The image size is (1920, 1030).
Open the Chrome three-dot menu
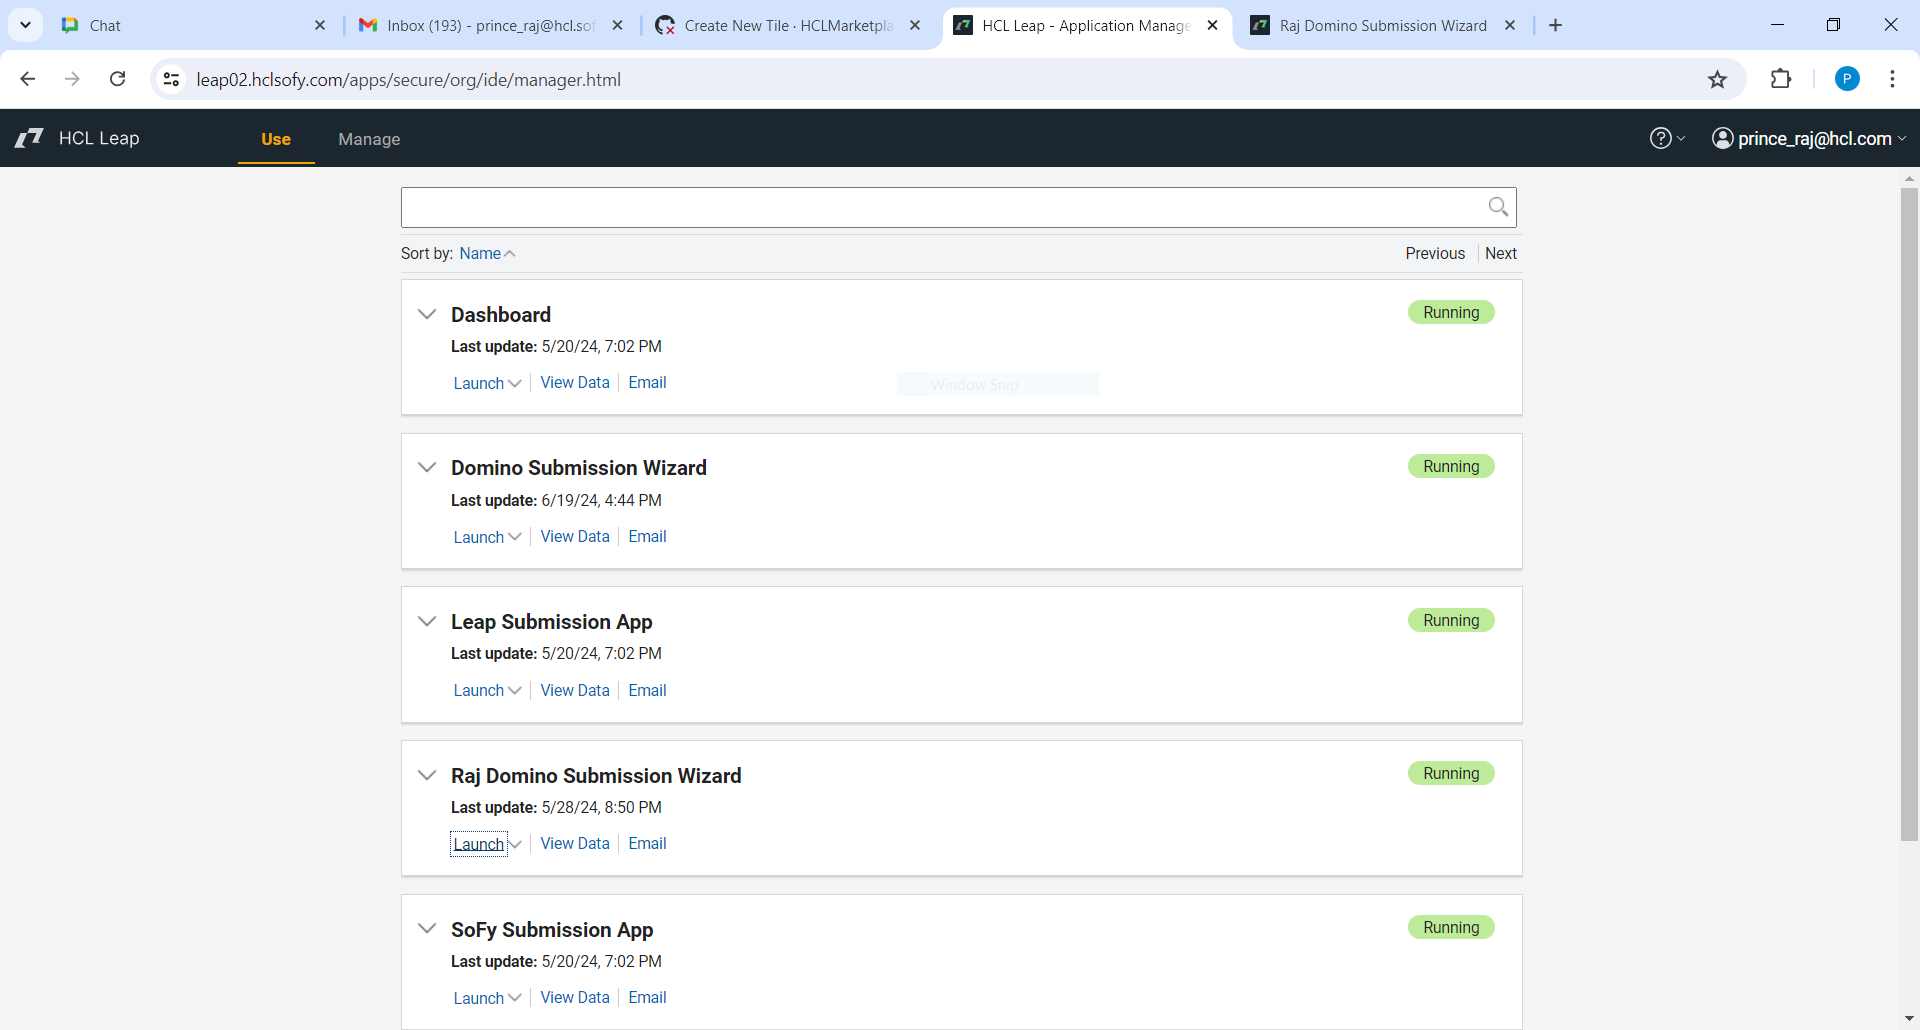1892,79
